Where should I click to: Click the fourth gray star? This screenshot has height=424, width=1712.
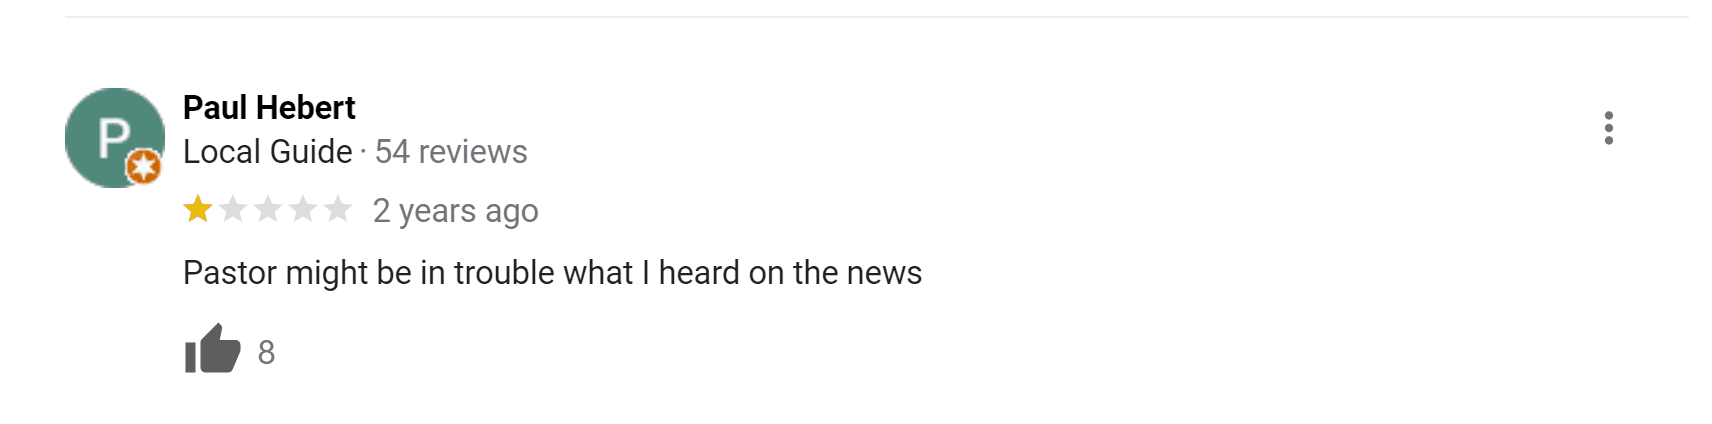coord(303,210)
